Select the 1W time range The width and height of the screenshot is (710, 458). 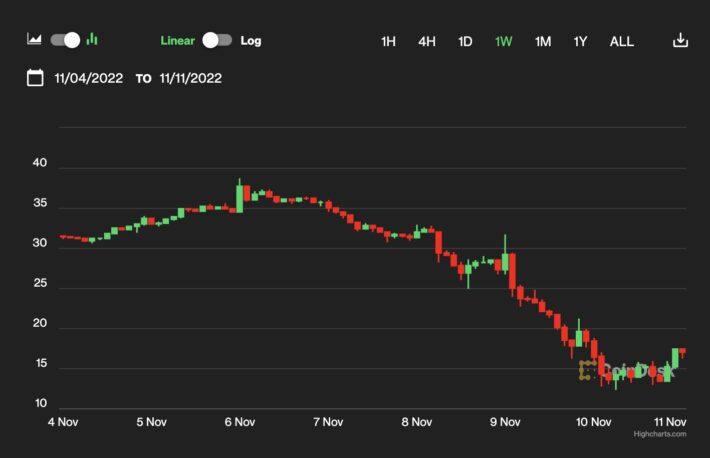pos(503,42)
